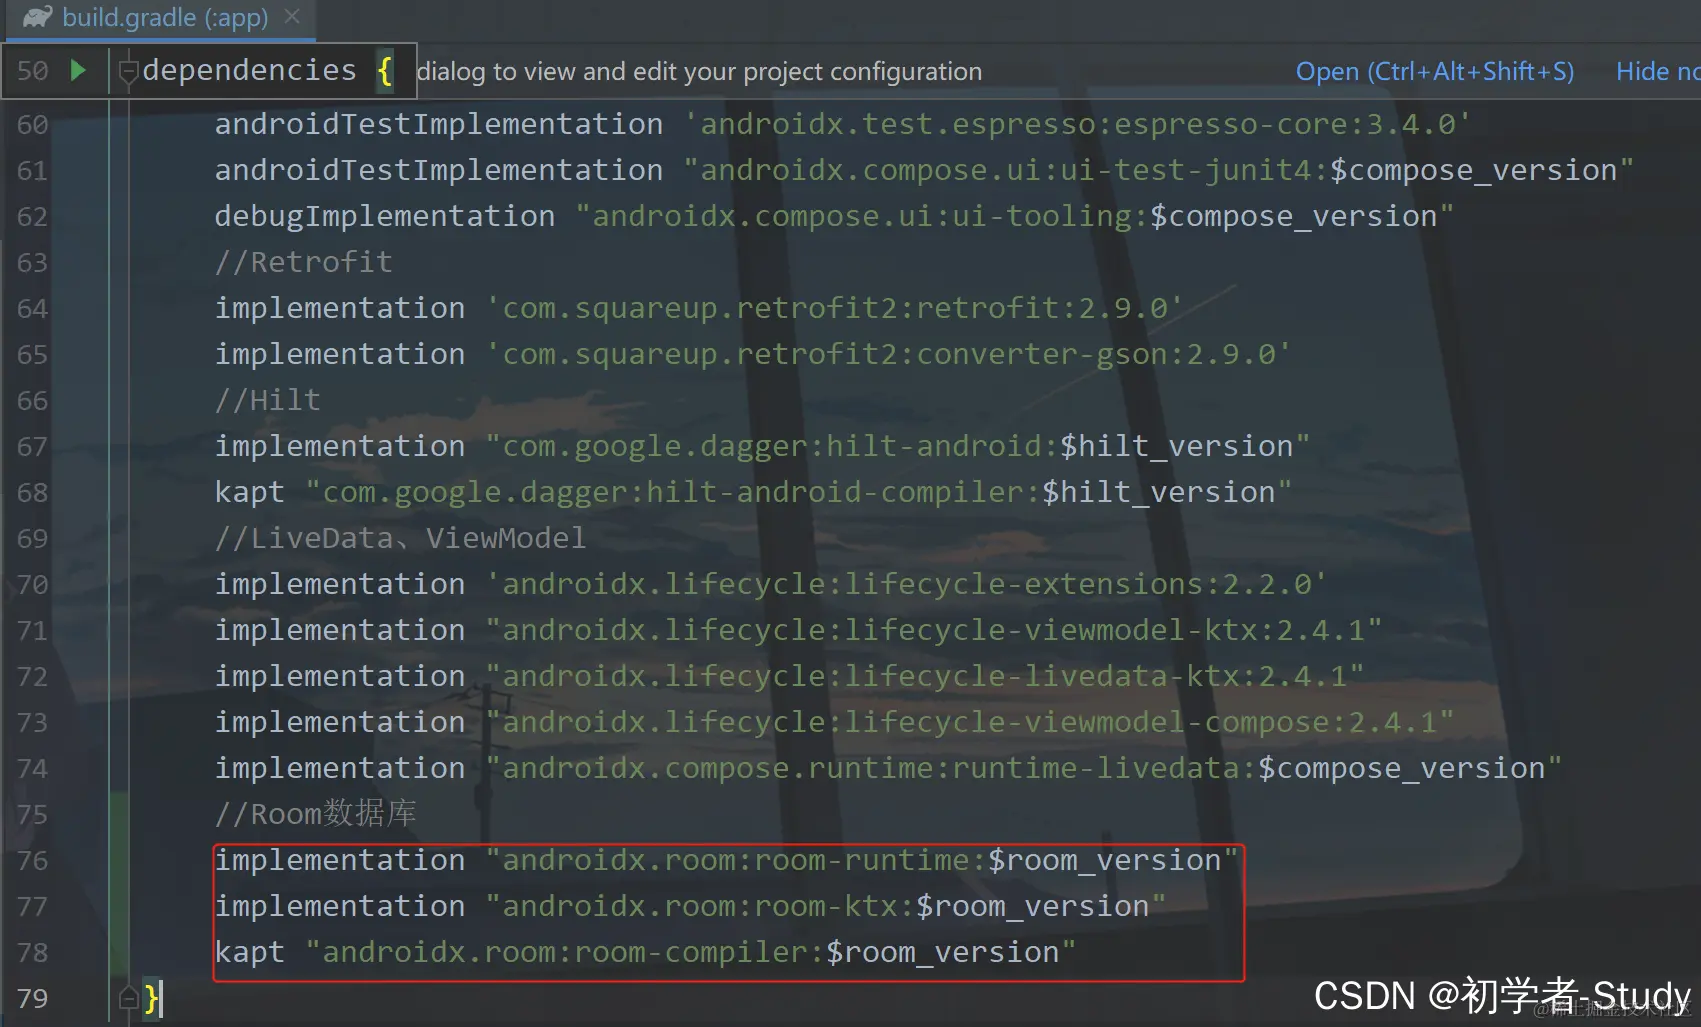Image resolution: width=1701 pixels, height=1027 pixels.
Task: Click the //Hilt comment
Action: click(268, 400)
